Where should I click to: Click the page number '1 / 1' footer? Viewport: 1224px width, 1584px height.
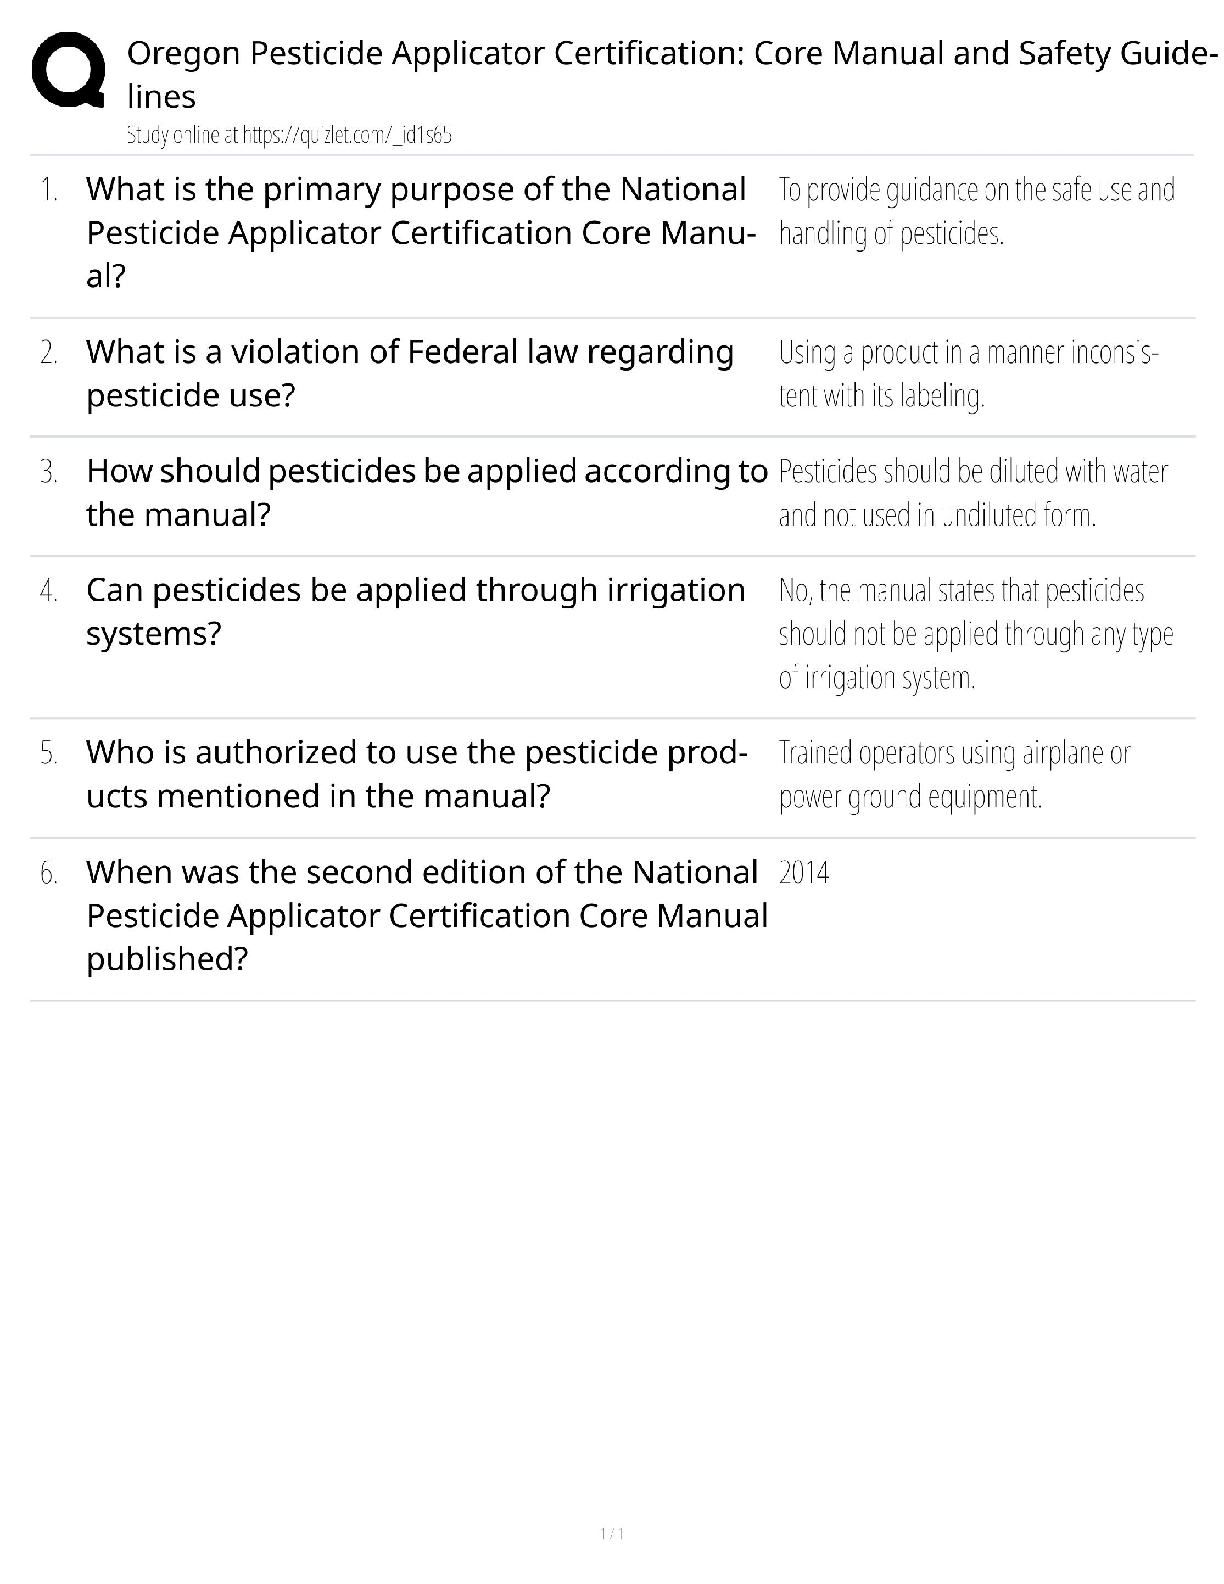point(612,1533)
